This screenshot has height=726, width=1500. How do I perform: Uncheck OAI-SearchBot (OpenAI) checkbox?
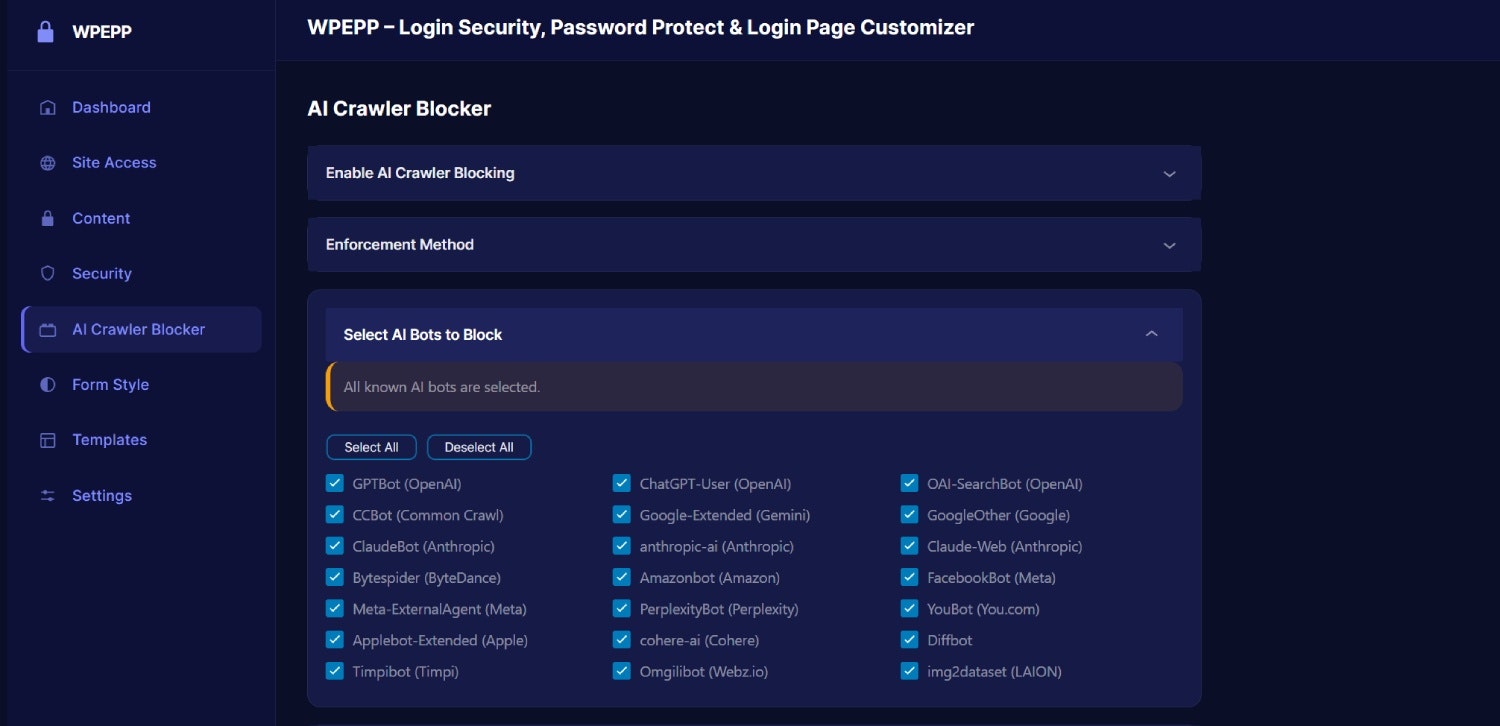click(909, 484)
